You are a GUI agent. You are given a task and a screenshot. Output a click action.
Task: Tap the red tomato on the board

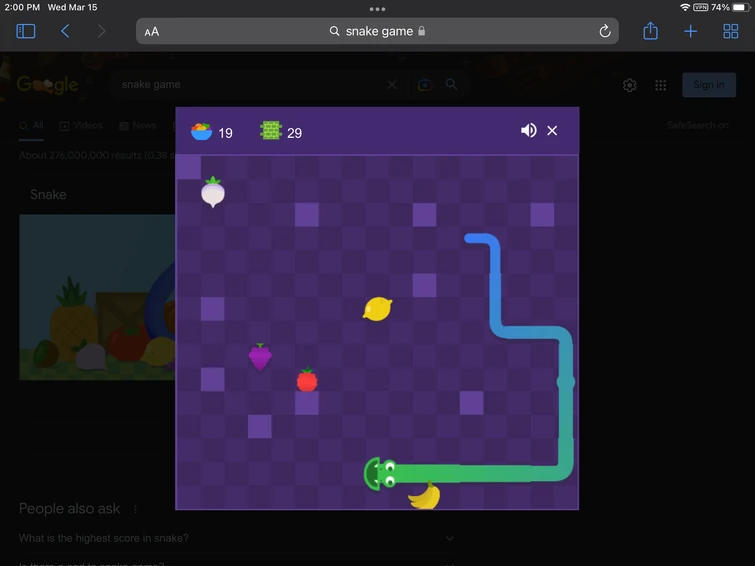click(x=307, y=380)
